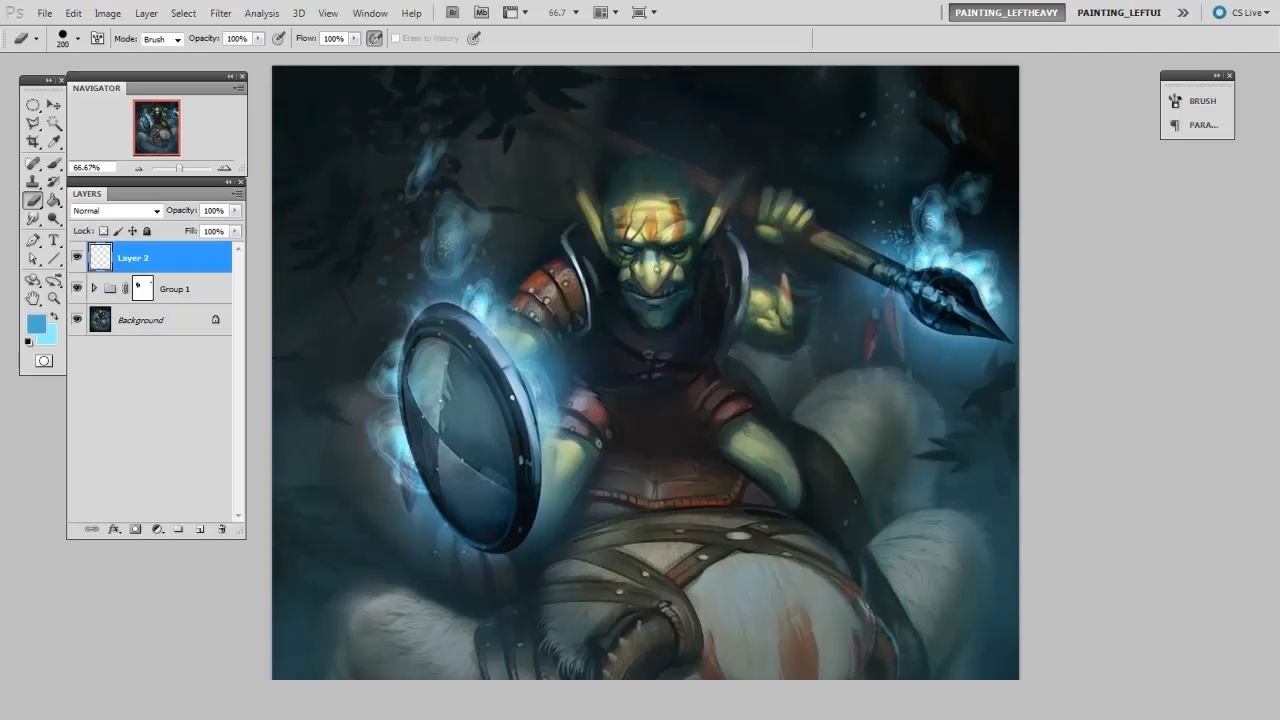The height and width of the screenshot is (720, 1280).
Task: Select the Pen tool
Action: coord(33,241)
